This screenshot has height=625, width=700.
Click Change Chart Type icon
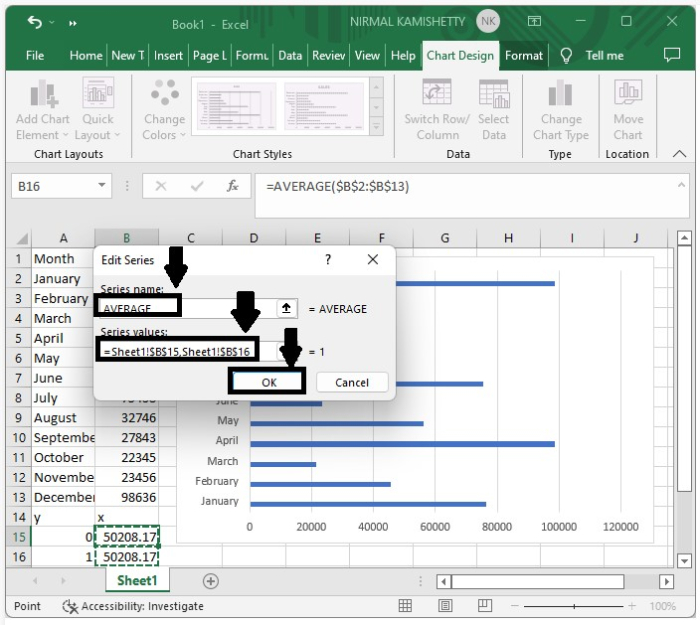(x=560, y=93)
